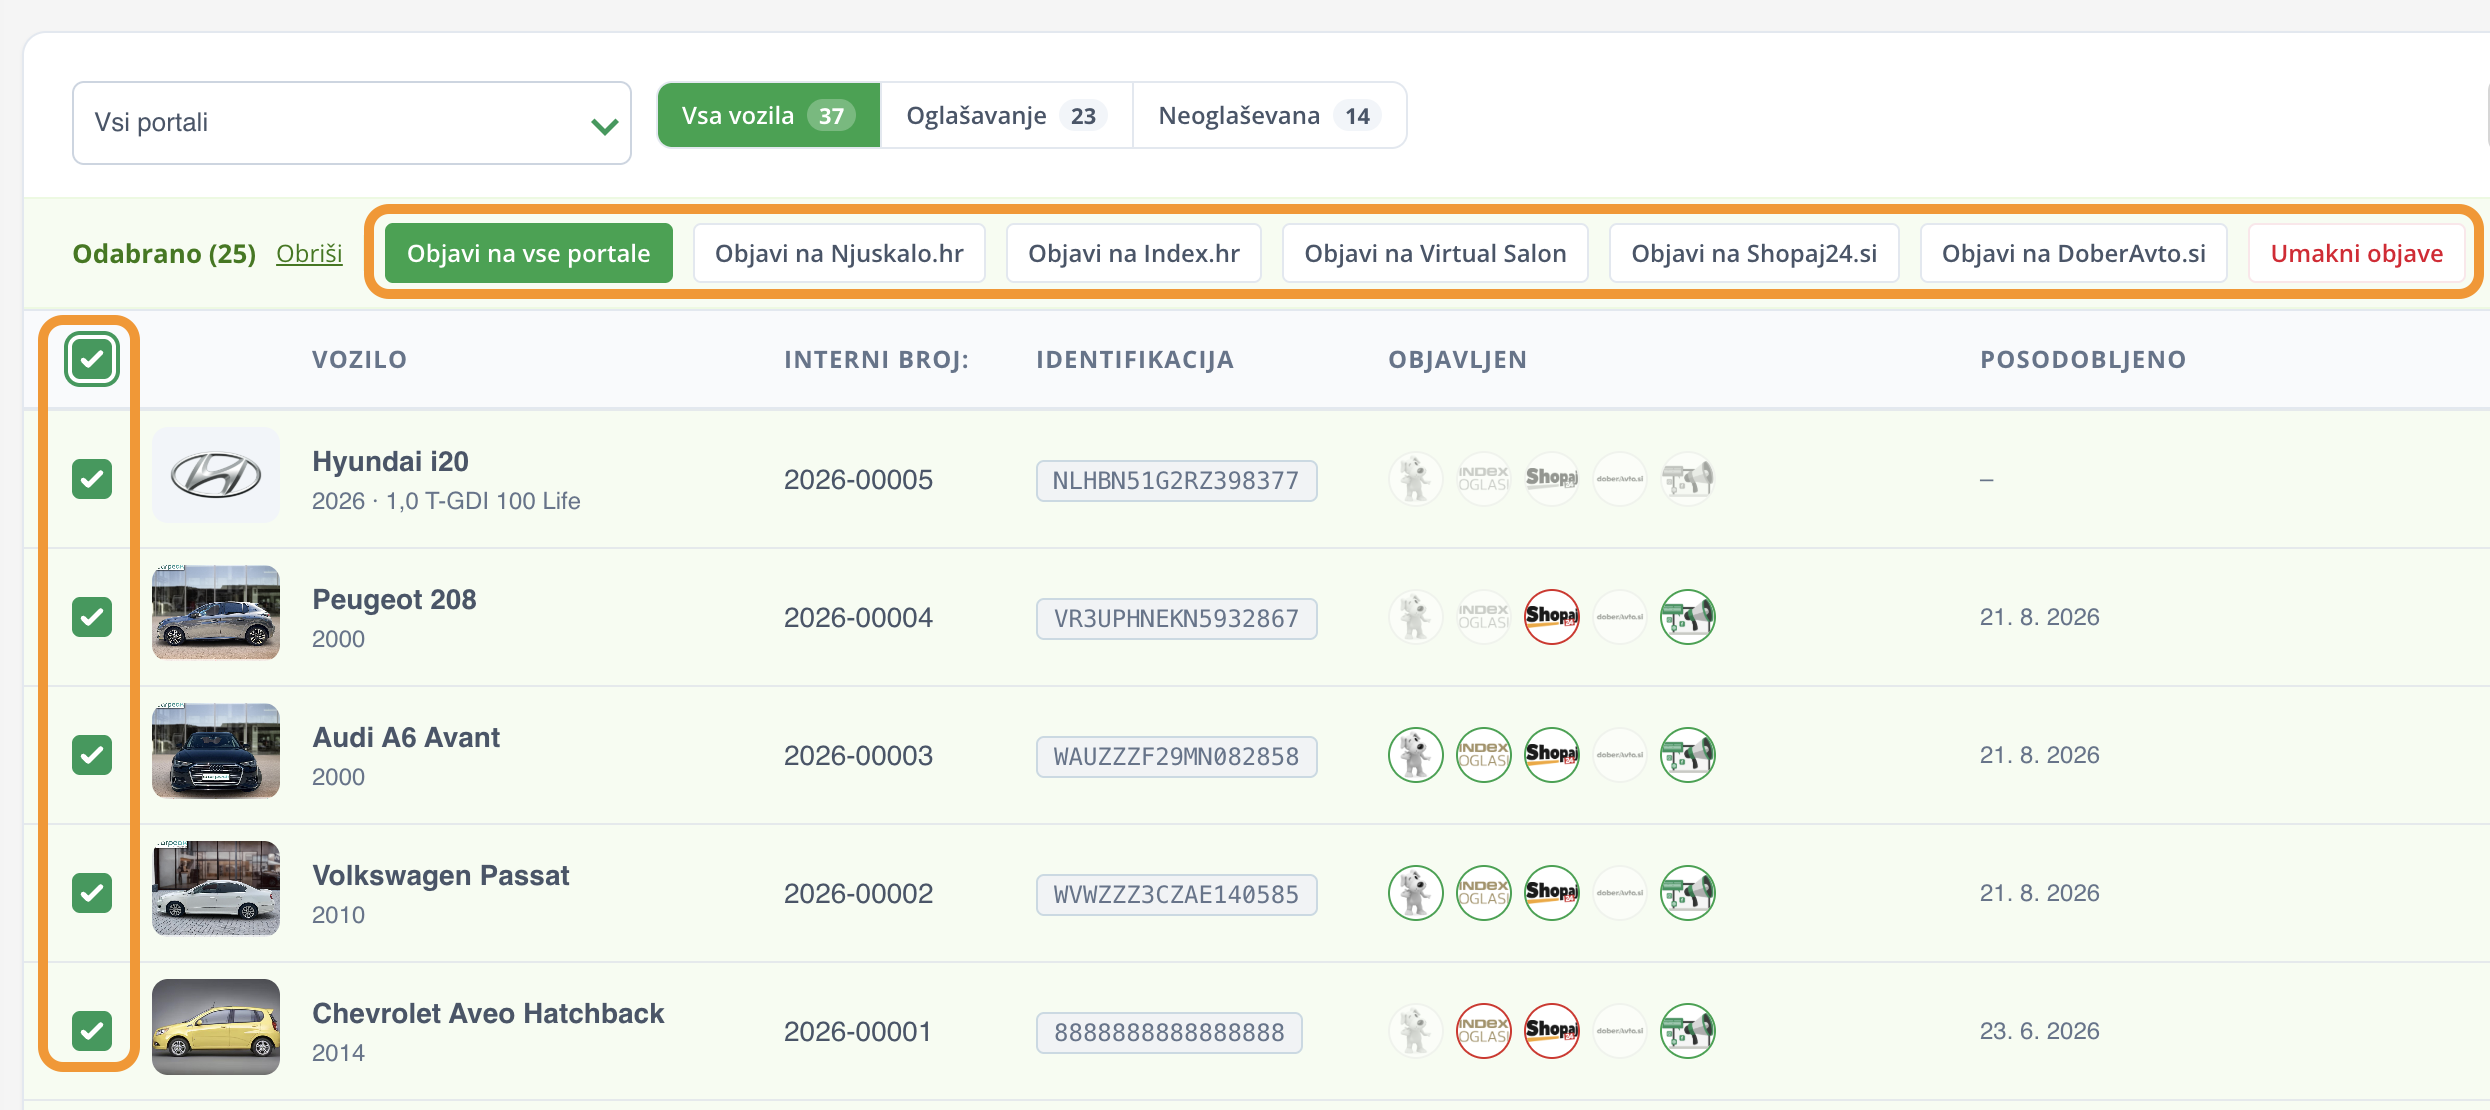The image size is (2490, 1110).
Task: Click Objavi na vse portale button
Action: point(529,254)
